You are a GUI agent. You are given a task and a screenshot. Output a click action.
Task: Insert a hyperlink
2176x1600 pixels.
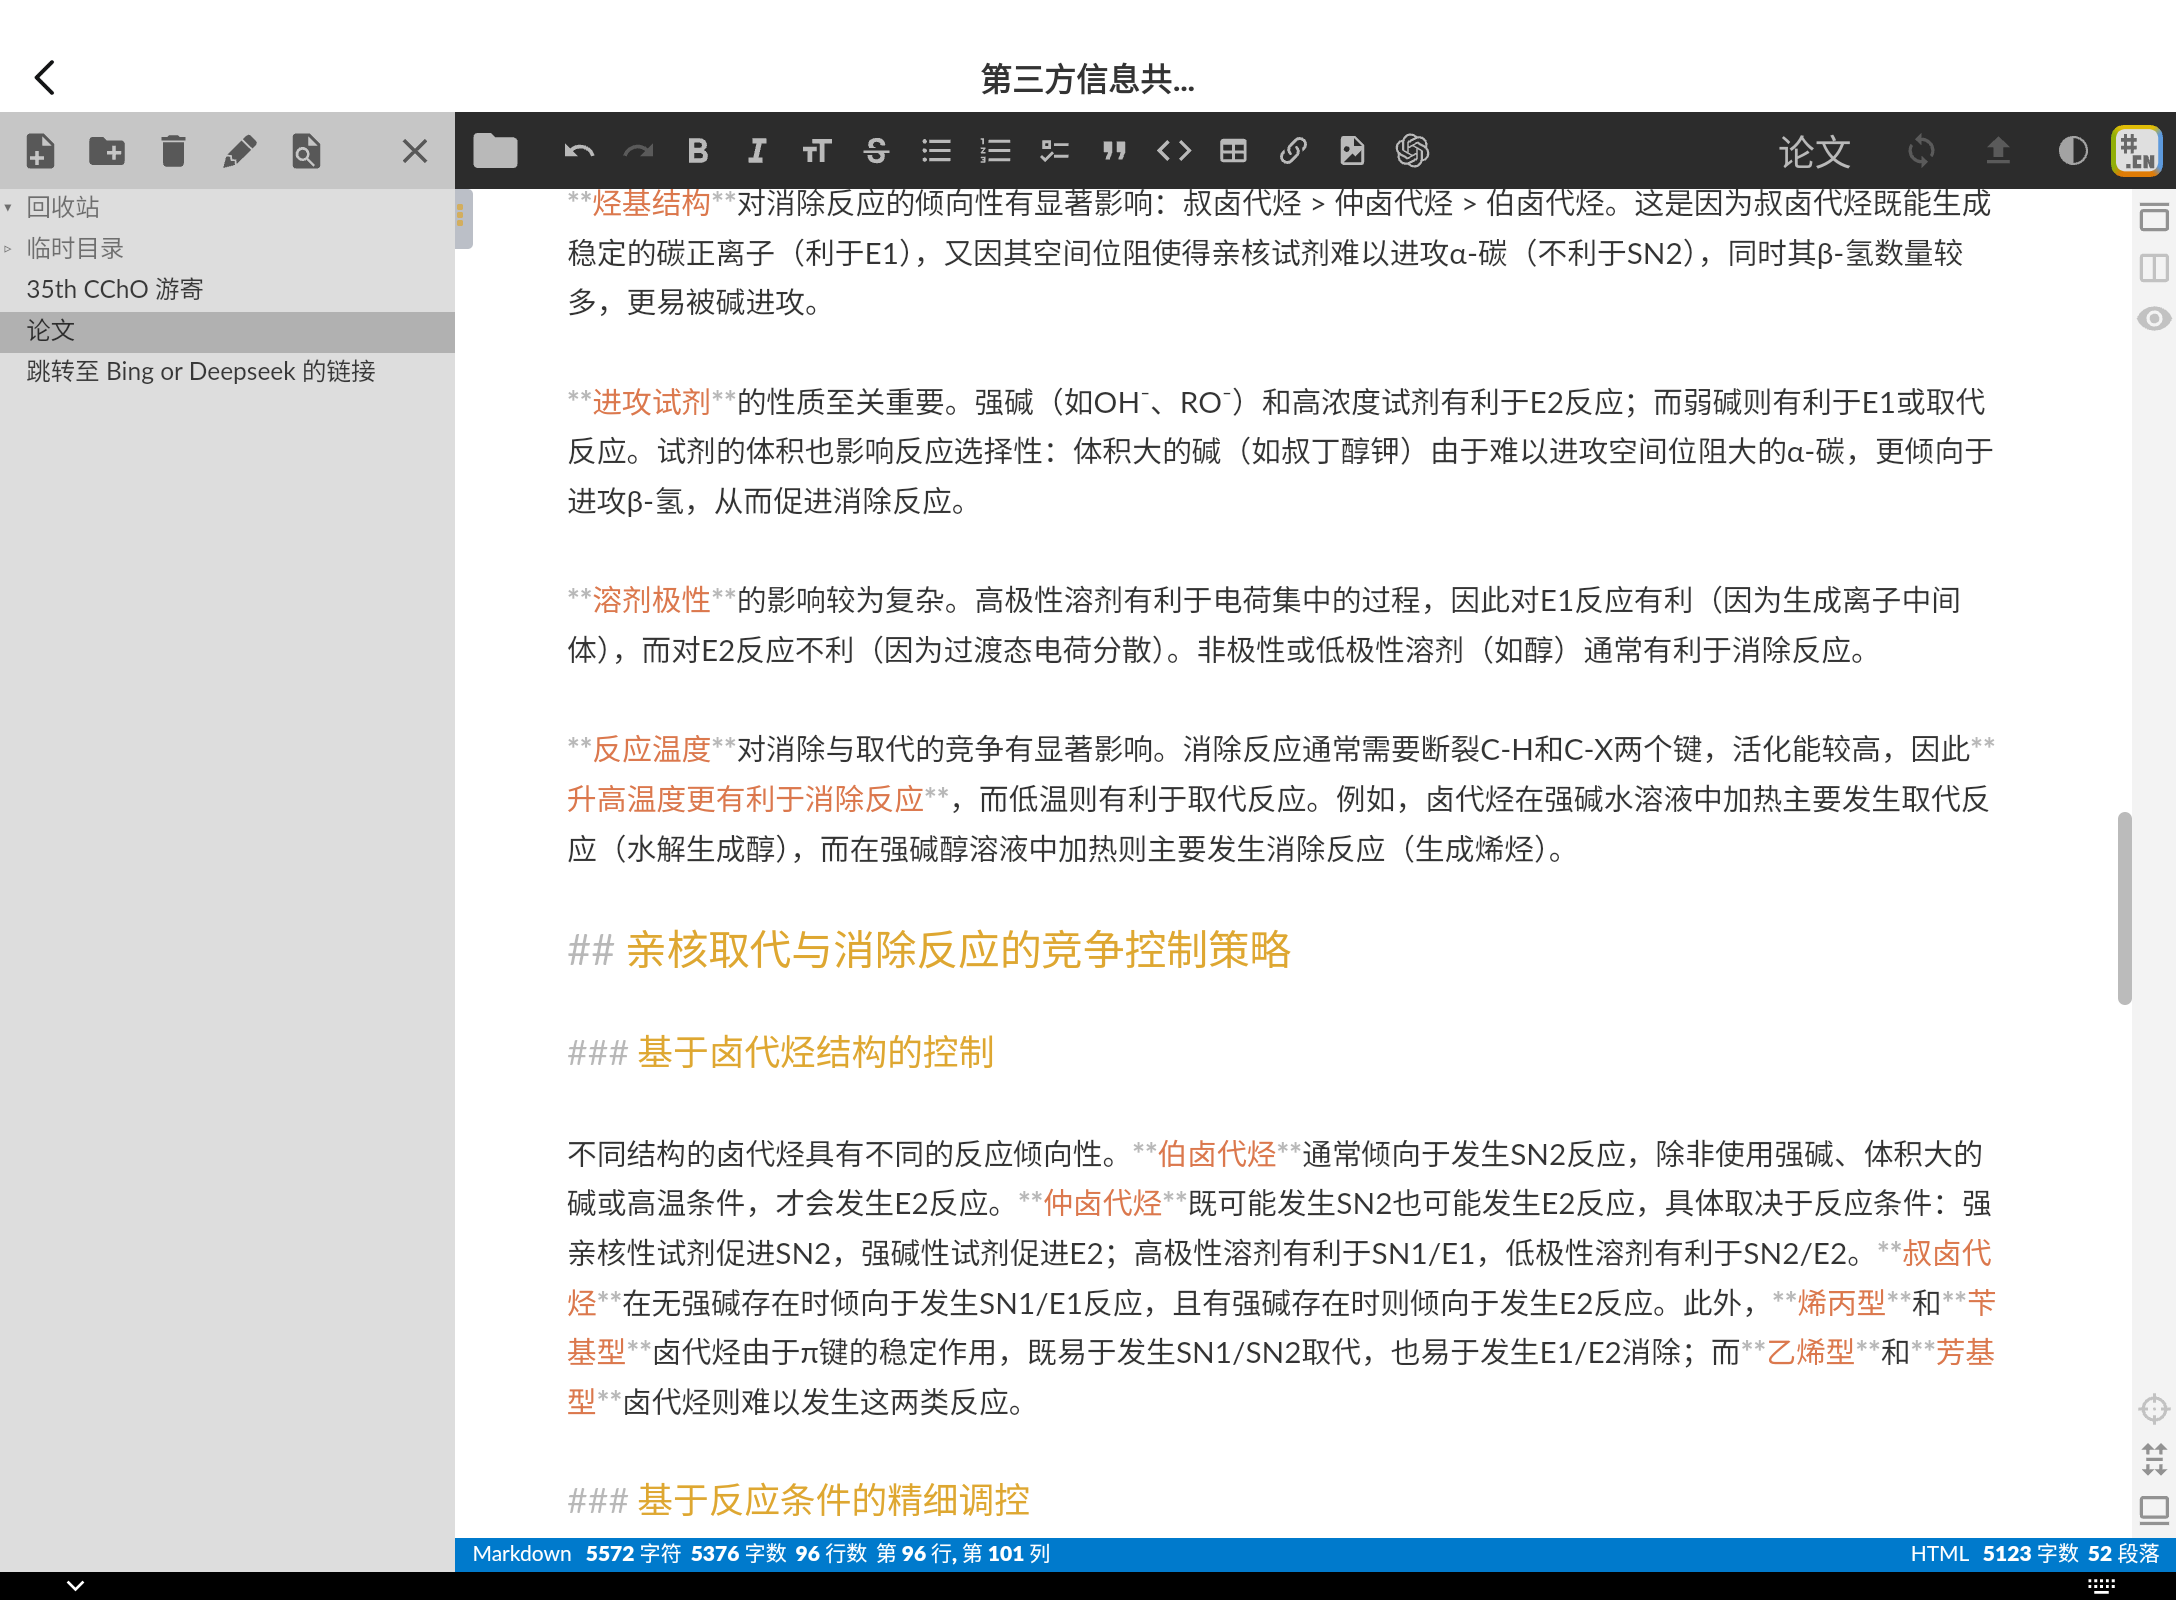pos(1293,151)
